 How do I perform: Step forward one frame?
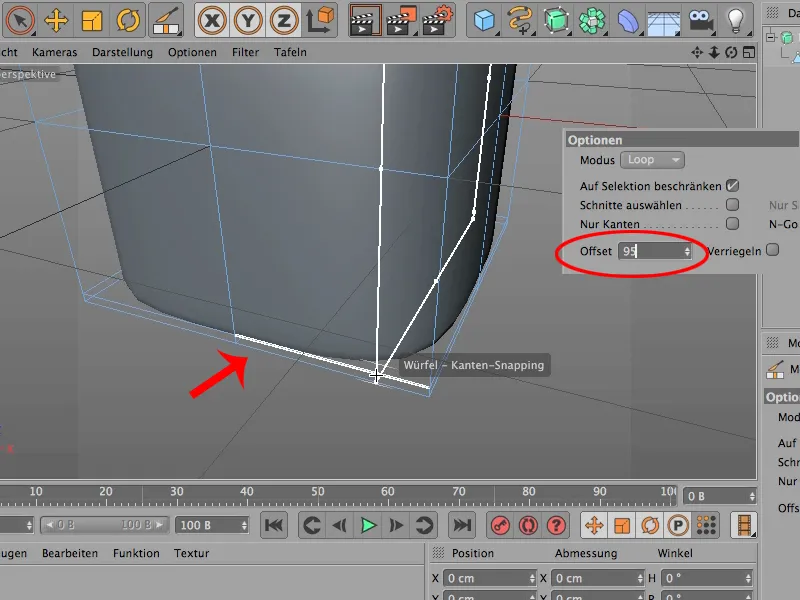396,525
